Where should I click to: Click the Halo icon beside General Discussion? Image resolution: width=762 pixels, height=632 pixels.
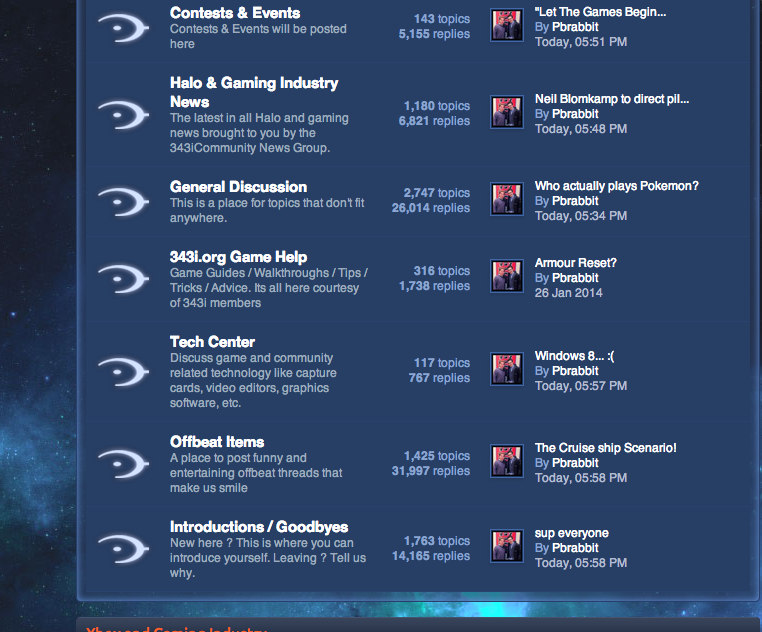[123, 201]
